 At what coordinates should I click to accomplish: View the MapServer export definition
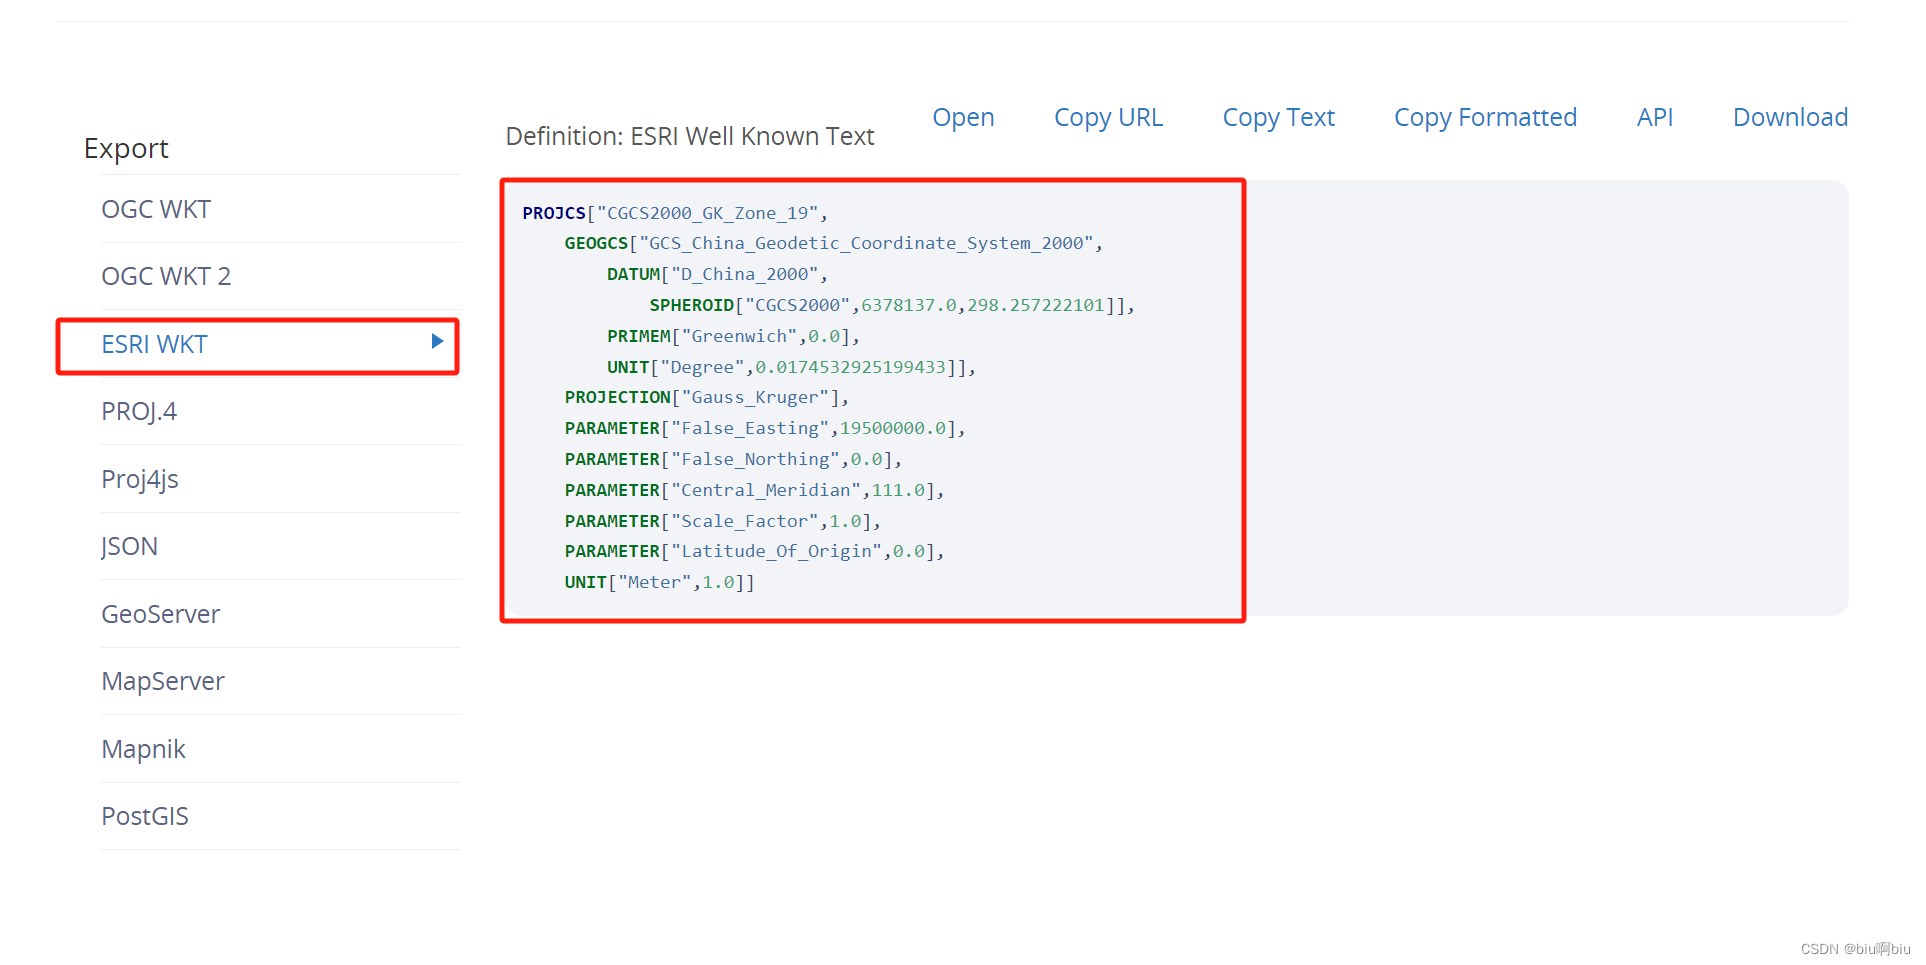point(163,681)
